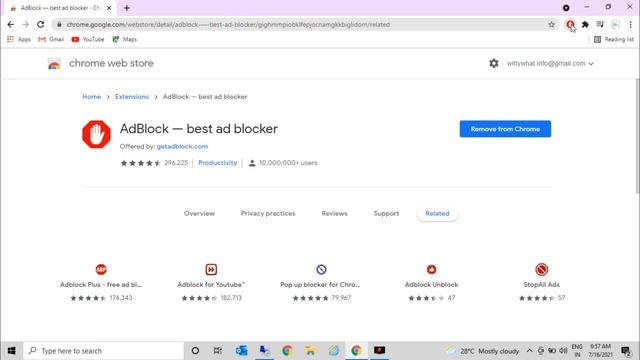Open the Windows Start menu
640x360 pixels.
coord(11,351)
